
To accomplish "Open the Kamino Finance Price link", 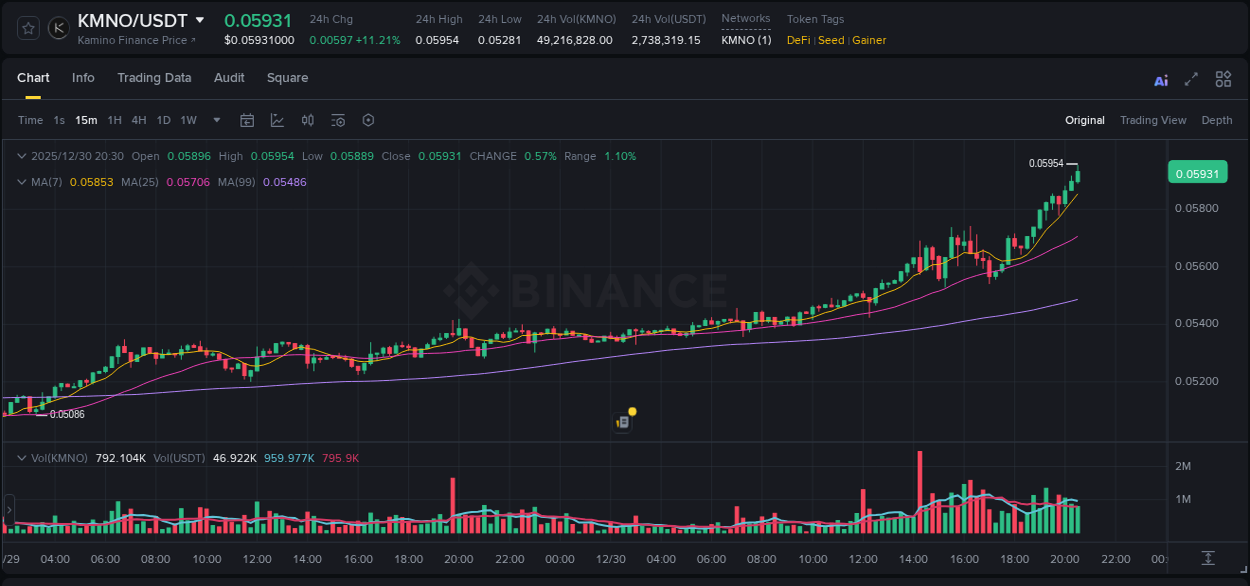I will 137,40.
